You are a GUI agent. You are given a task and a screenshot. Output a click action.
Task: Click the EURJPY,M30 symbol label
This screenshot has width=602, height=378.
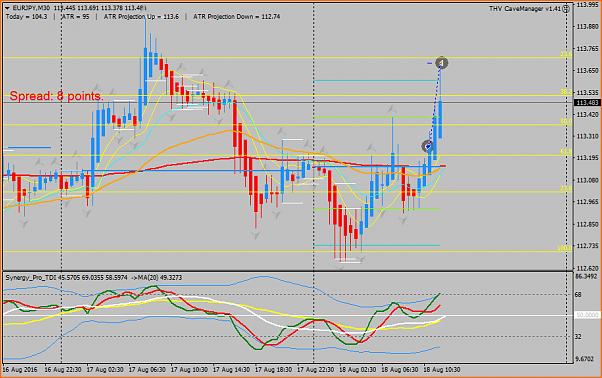point(31,8)
